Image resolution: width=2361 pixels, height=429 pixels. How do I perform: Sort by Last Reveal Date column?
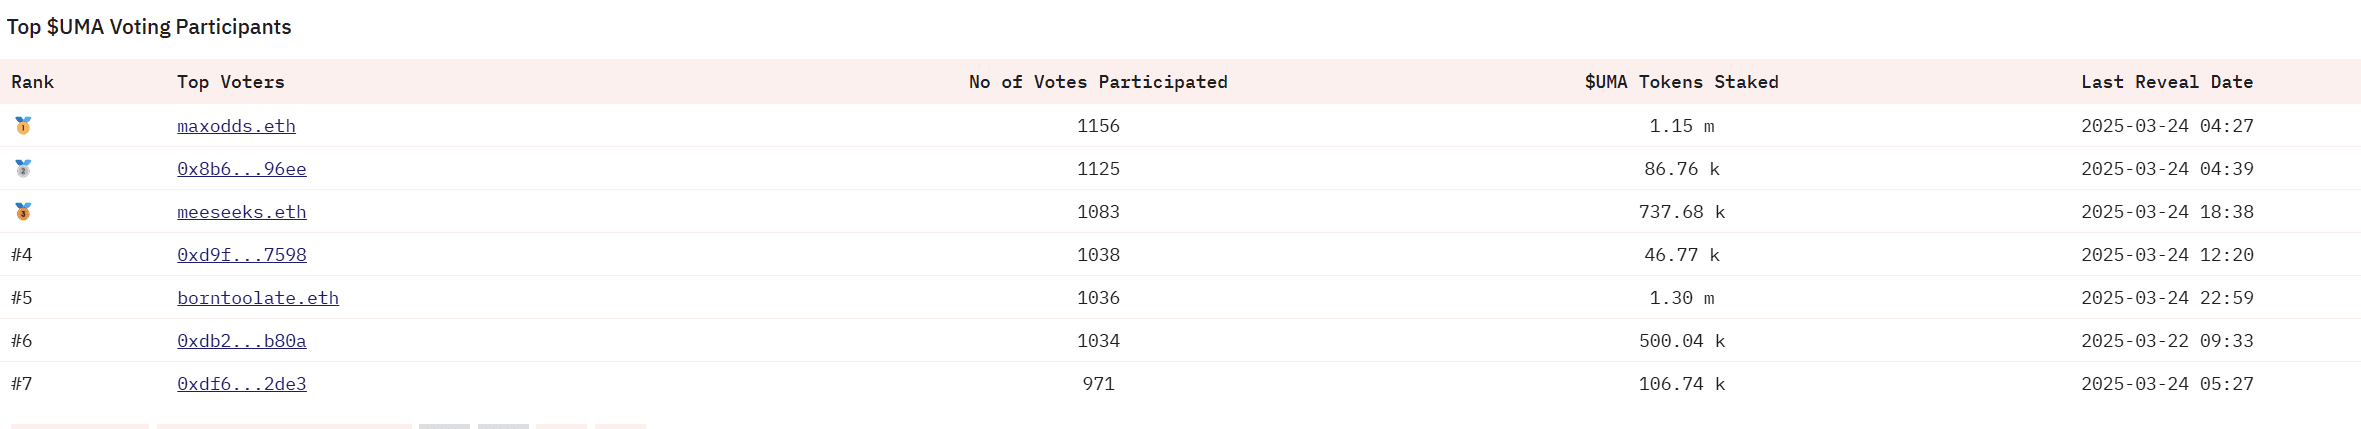point(2167,82)
